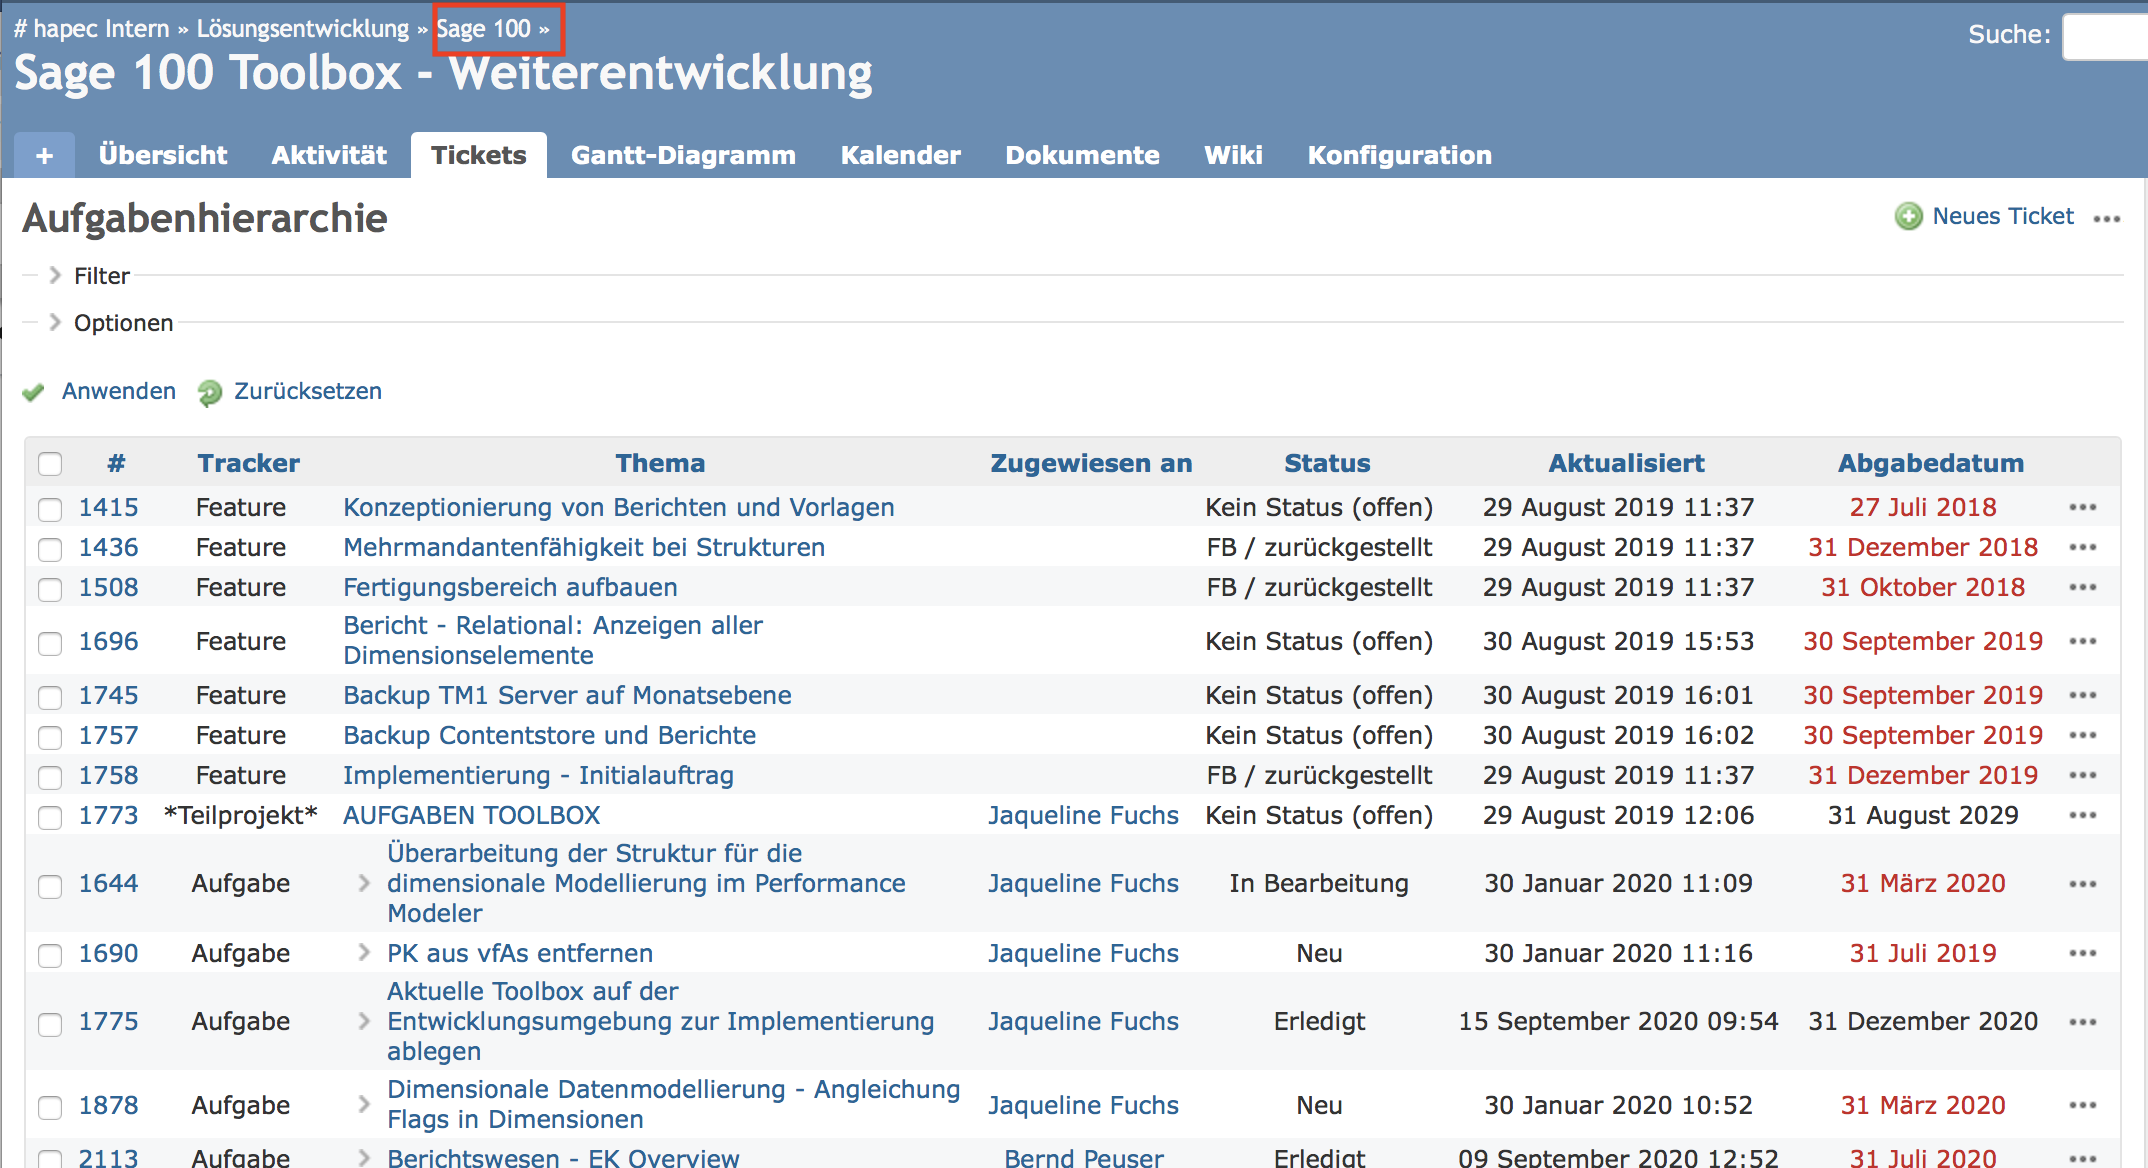
Task: Open the plus menu tab icon
Action: click(x=44, y=156)
